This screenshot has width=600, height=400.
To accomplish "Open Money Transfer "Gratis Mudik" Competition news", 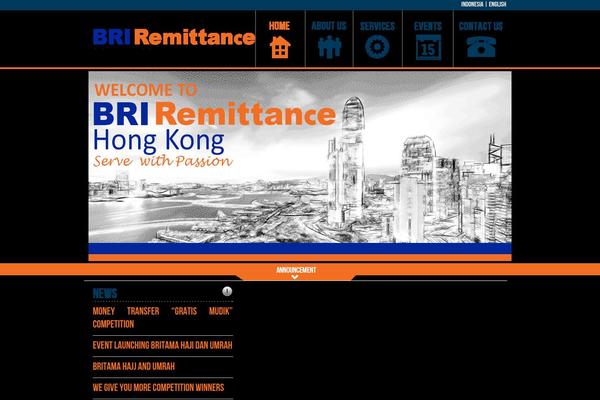I will pos(163,317).
